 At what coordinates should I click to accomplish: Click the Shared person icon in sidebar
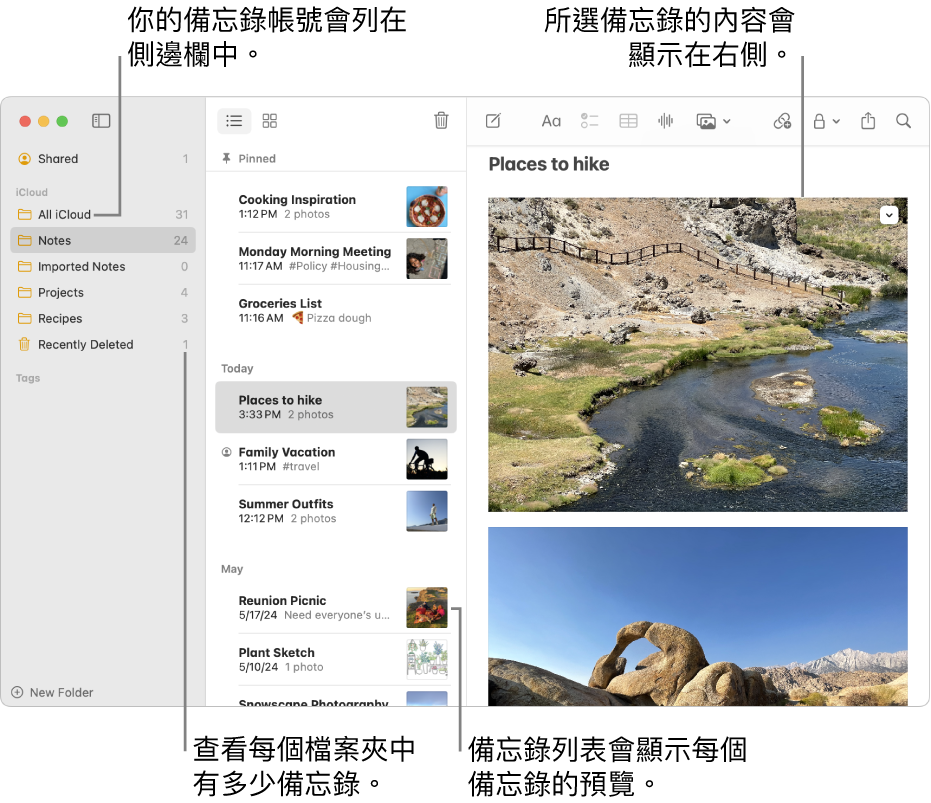24,159
